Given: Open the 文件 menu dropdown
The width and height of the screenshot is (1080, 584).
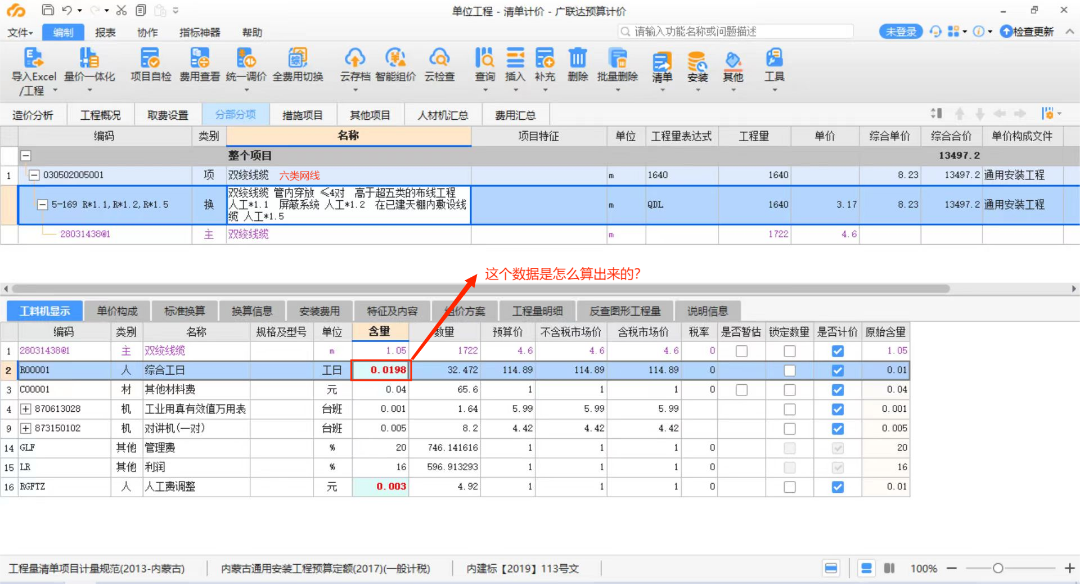Looking at the screenshot, I should [20, 32].
